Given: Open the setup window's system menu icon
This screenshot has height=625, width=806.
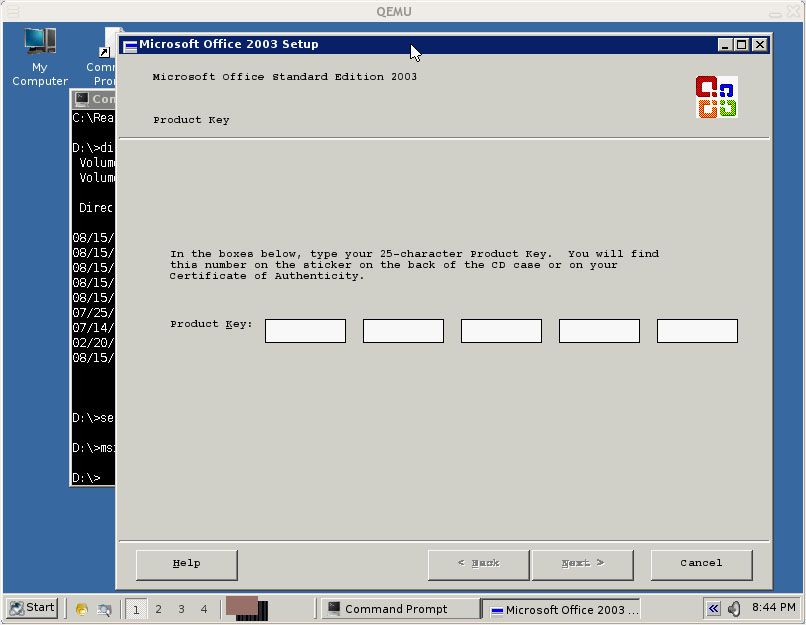Looking at the screenshot, I should (x=130, y=44).
